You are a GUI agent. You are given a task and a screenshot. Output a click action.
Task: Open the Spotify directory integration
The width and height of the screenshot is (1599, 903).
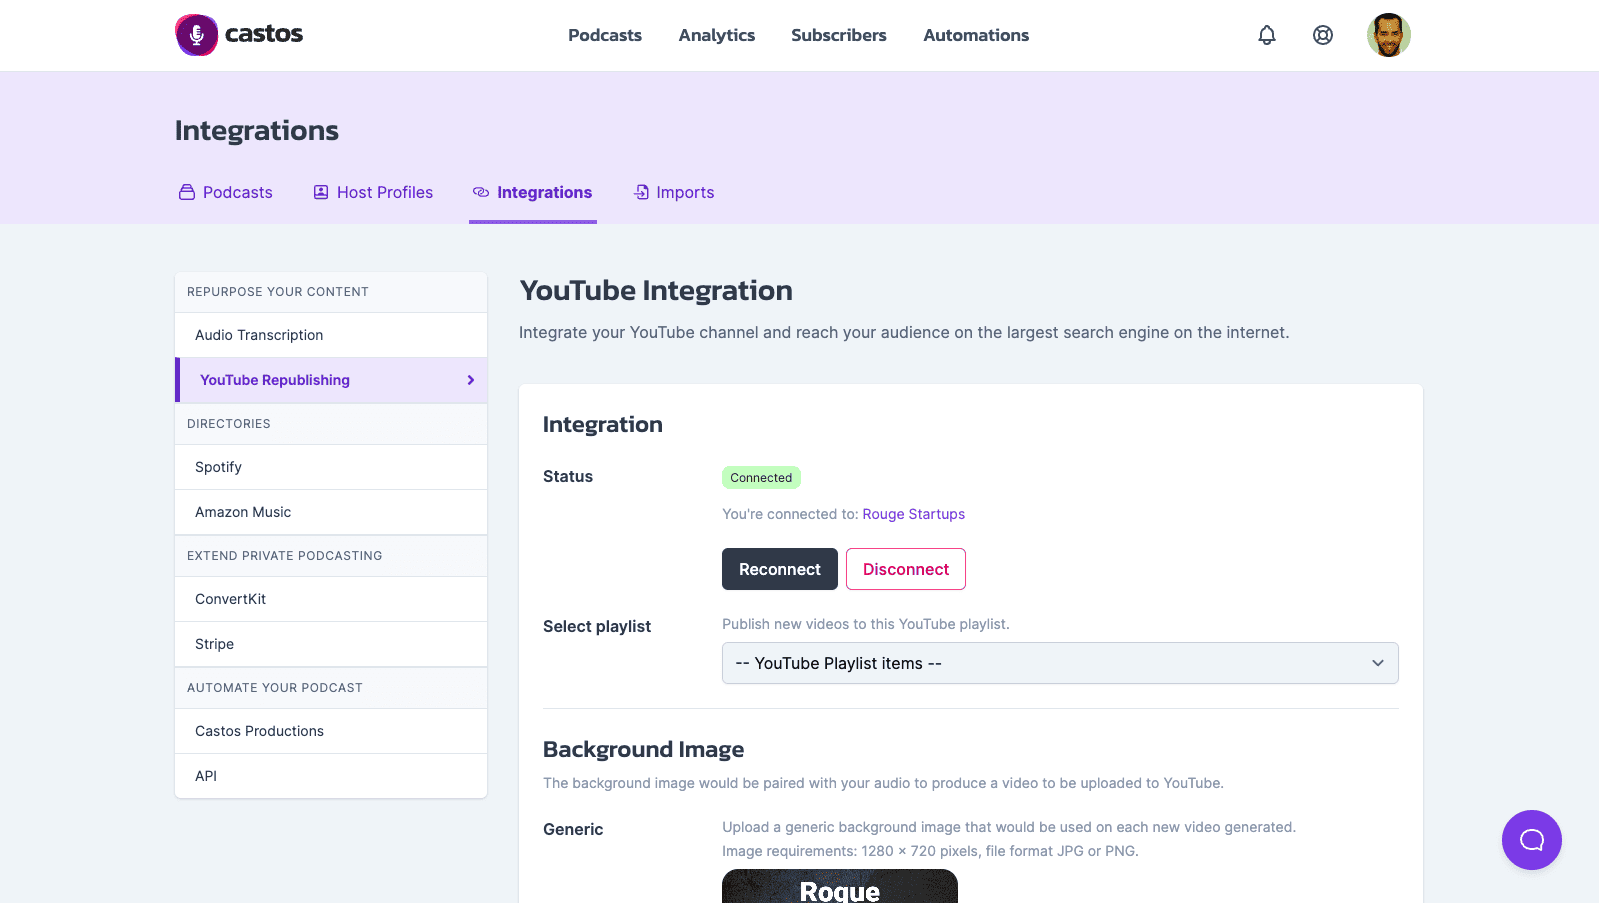331,467
